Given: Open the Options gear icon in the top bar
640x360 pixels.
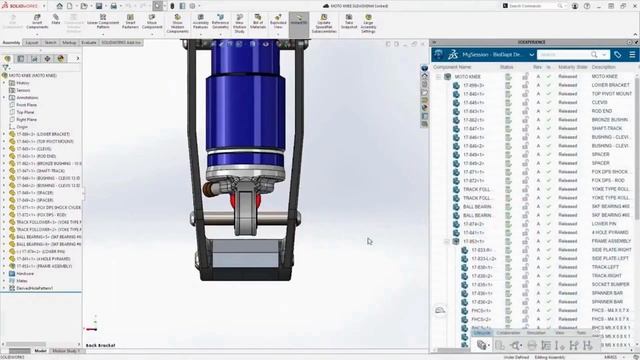Looking at the screenshot, I should (x=192, y=6).
